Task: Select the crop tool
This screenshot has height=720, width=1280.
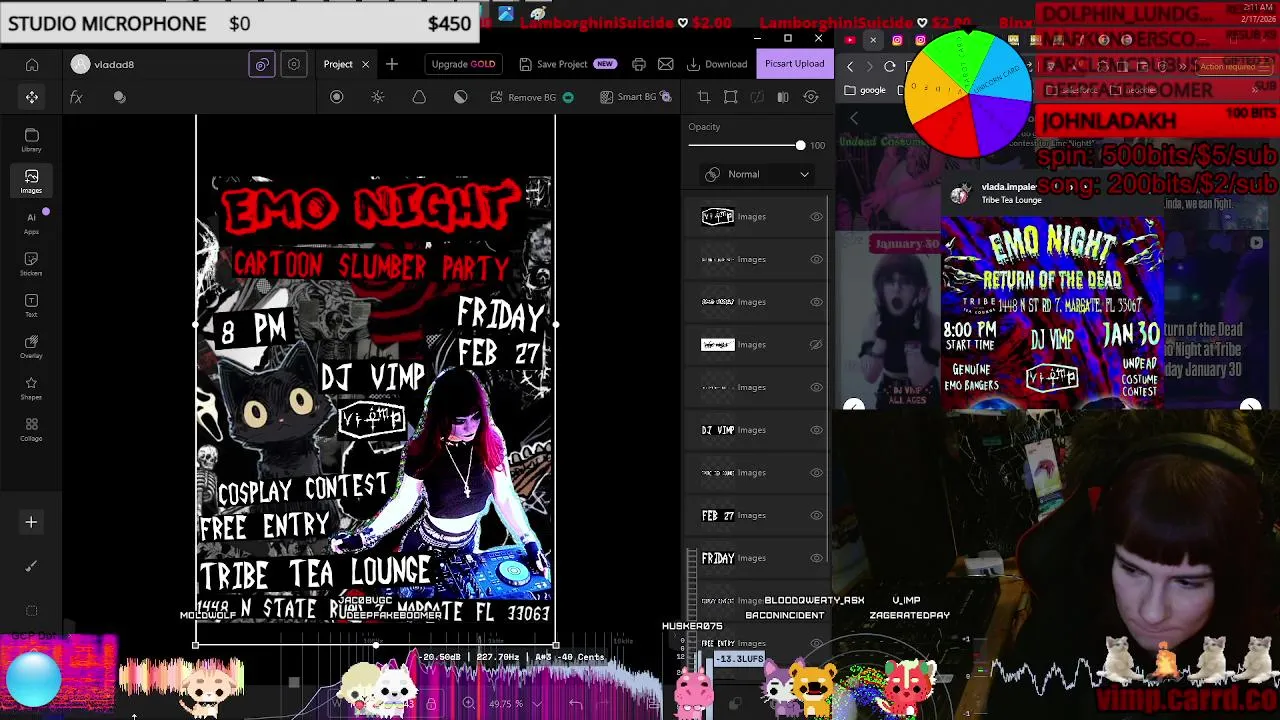Action: click(x=704, y=97)
